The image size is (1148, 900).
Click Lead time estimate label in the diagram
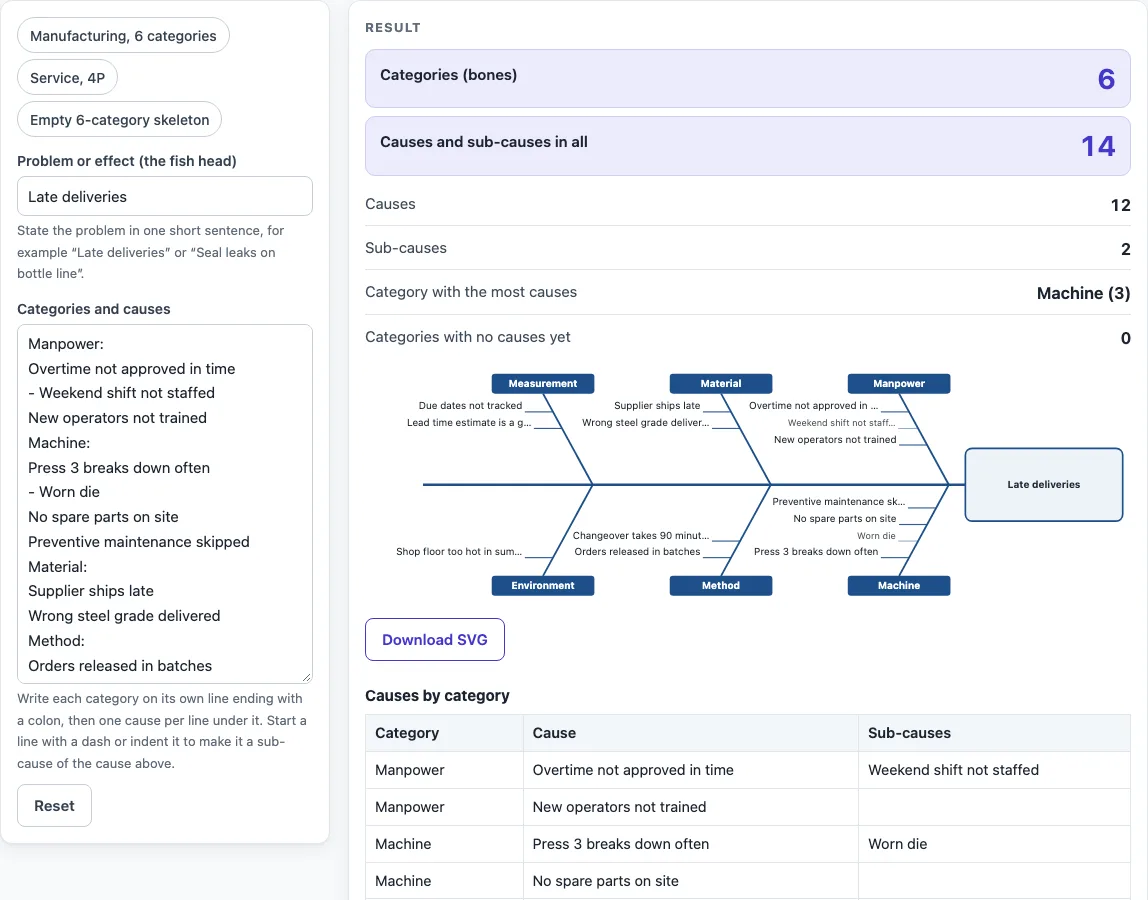point(469,423)
